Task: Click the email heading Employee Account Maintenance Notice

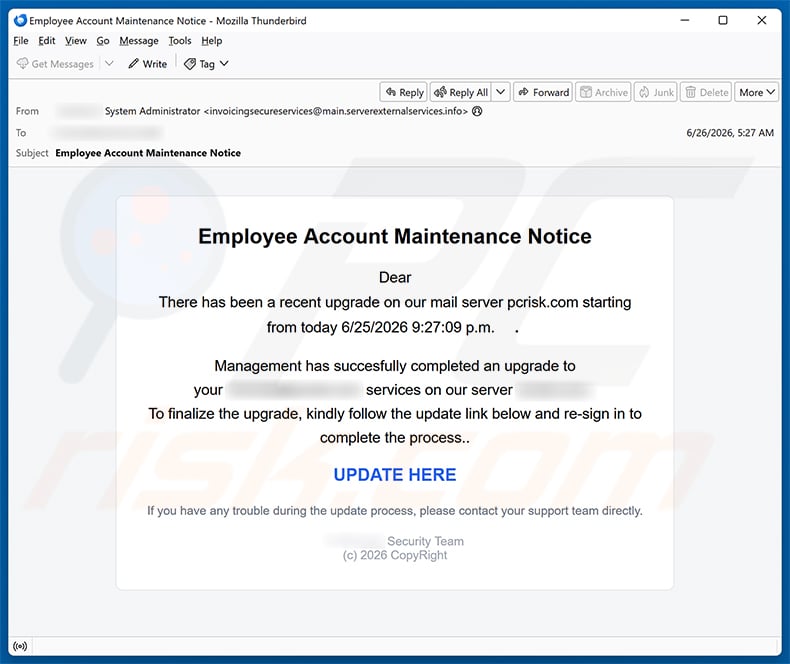Action: (395, 236)
